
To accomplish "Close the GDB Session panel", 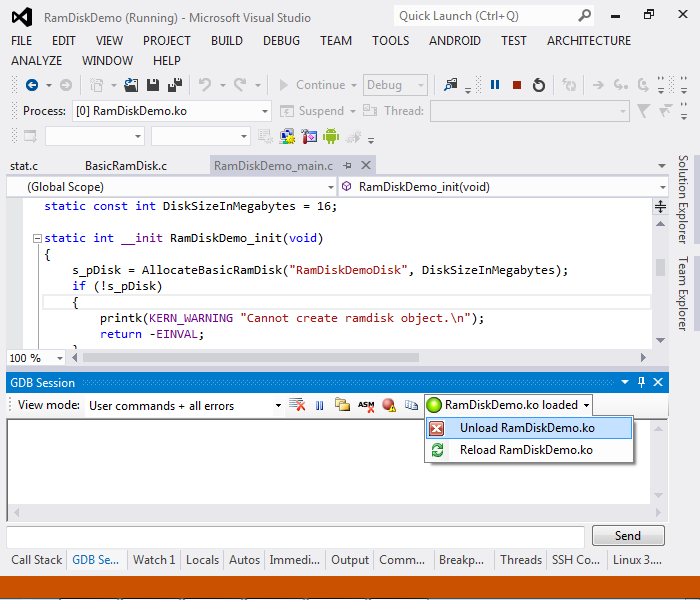I will click(x=658, y=382).
